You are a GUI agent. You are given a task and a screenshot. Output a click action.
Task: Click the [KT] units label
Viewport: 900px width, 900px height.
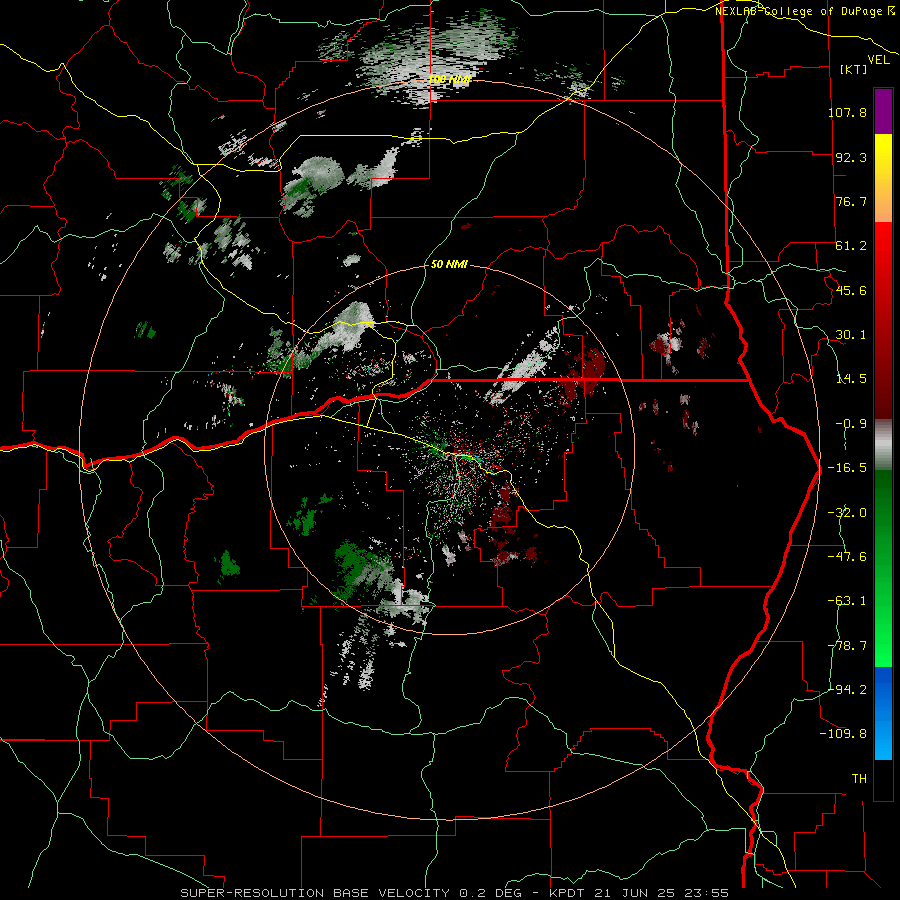pos(854,69)
